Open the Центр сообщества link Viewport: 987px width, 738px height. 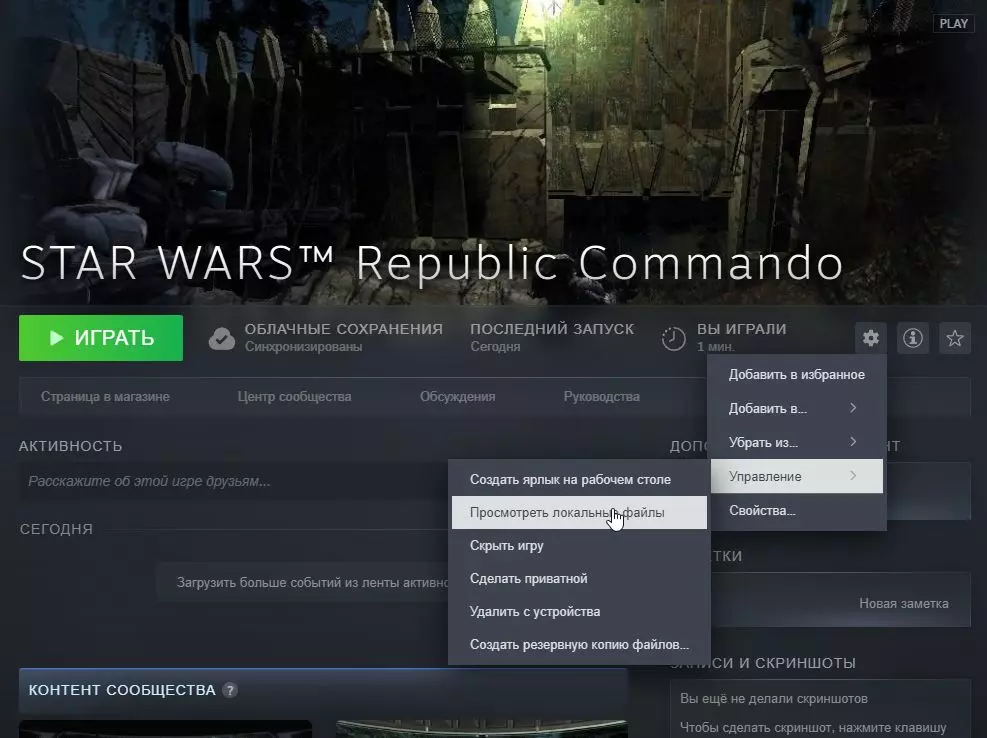tap(294, 397)
